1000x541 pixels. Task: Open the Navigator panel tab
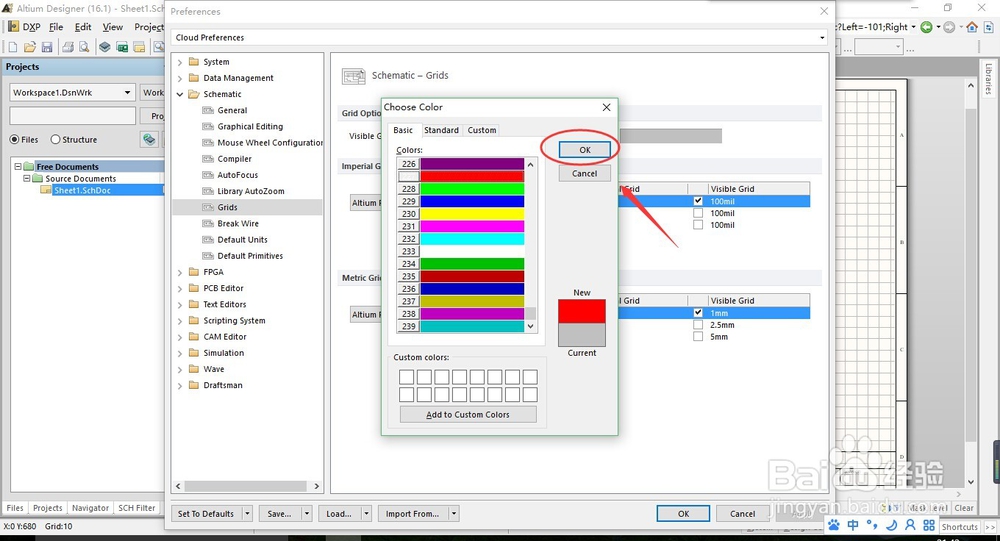coord(90,508)
